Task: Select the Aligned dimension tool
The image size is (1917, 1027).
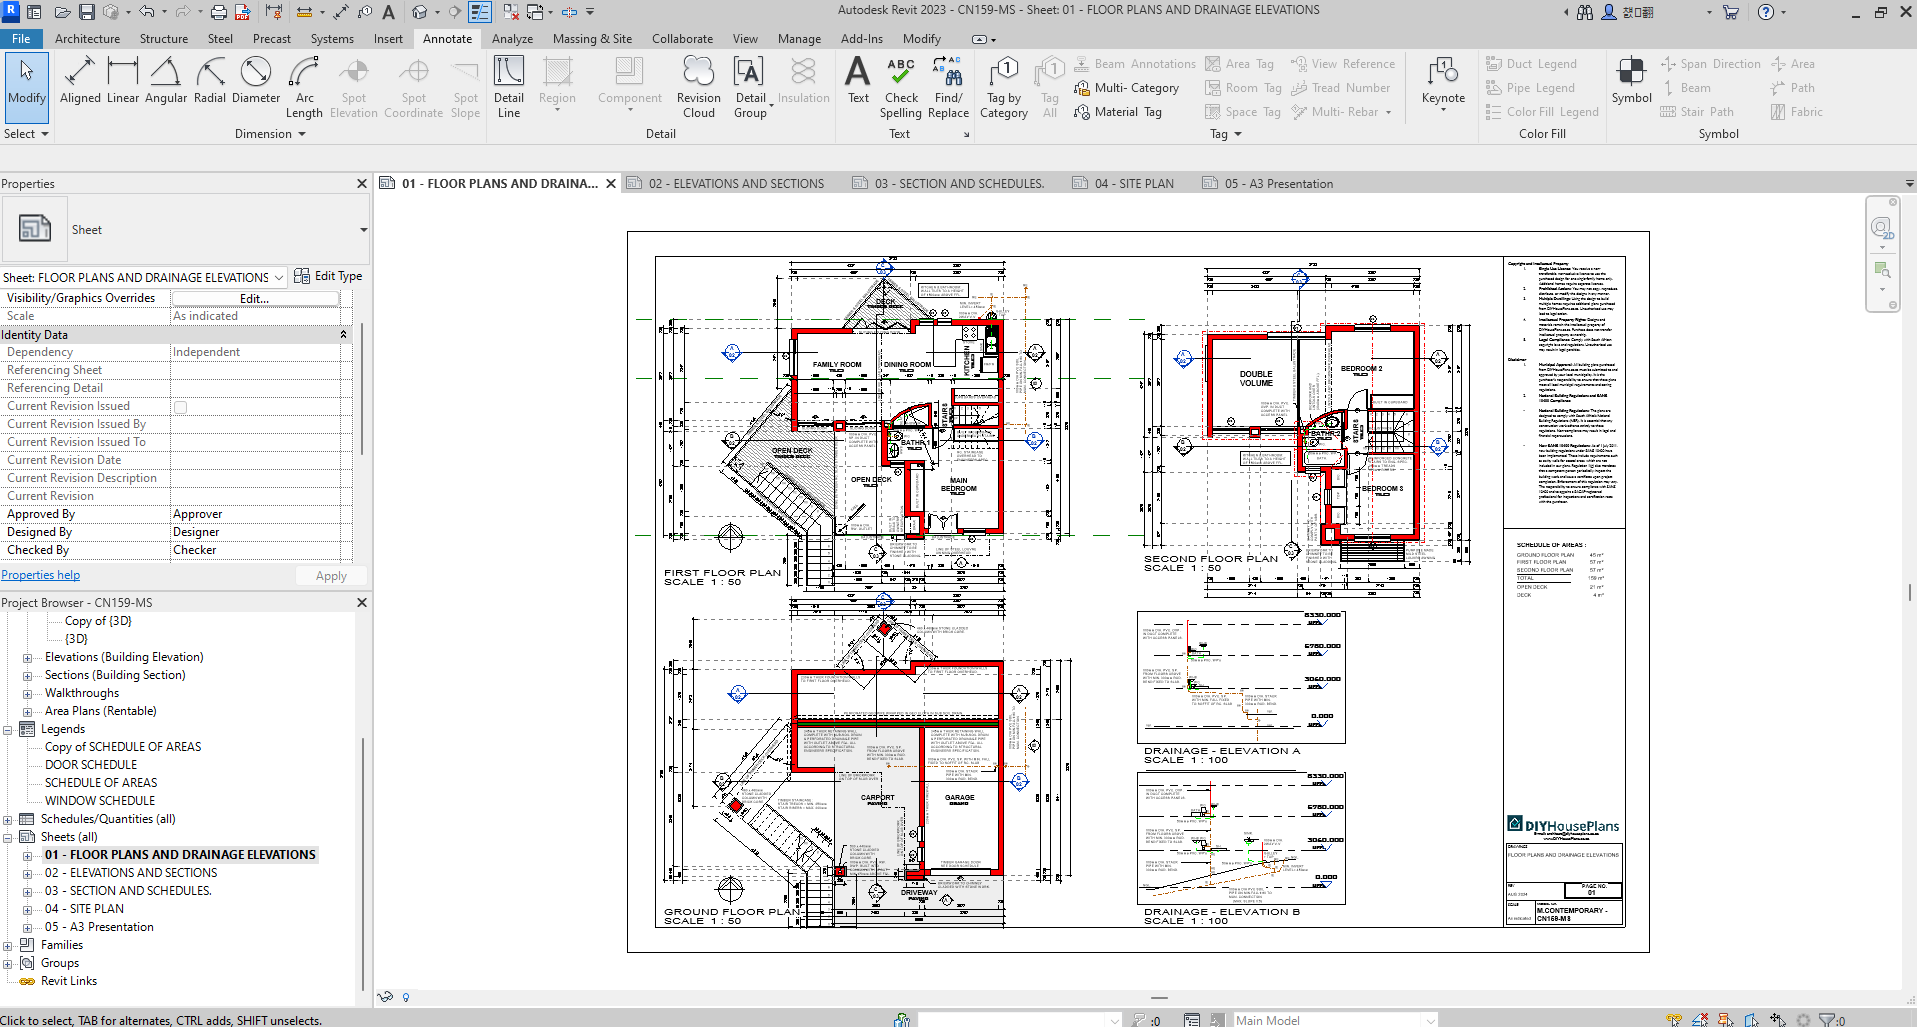Action: [80, 81]
